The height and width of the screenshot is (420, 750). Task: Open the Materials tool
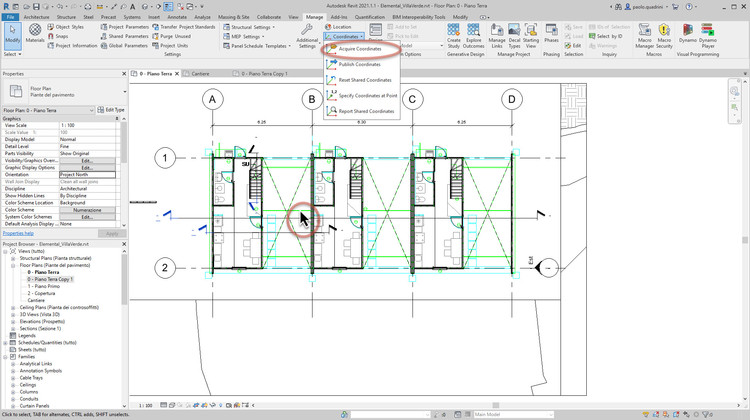coord(34,38)
